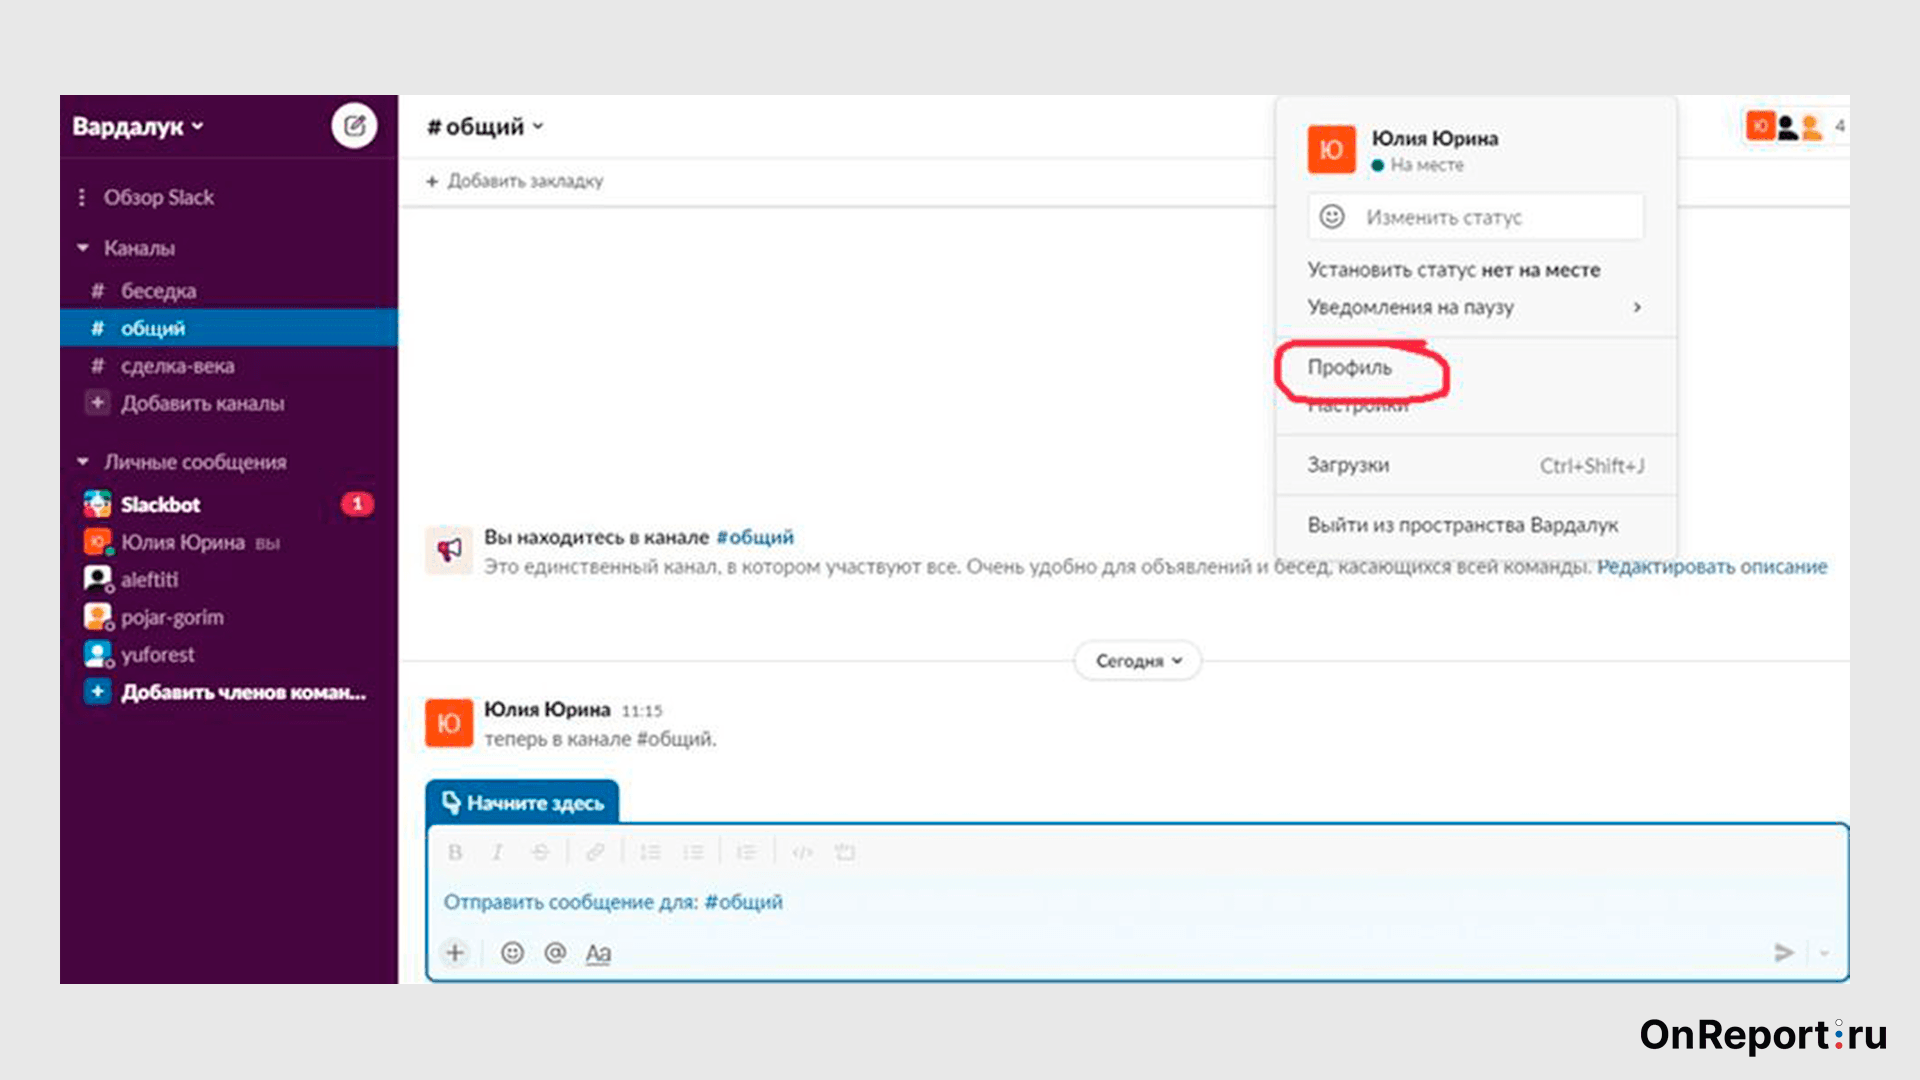
Task: Click the #общий link in channel intro
Action: (x=755, y=538)
